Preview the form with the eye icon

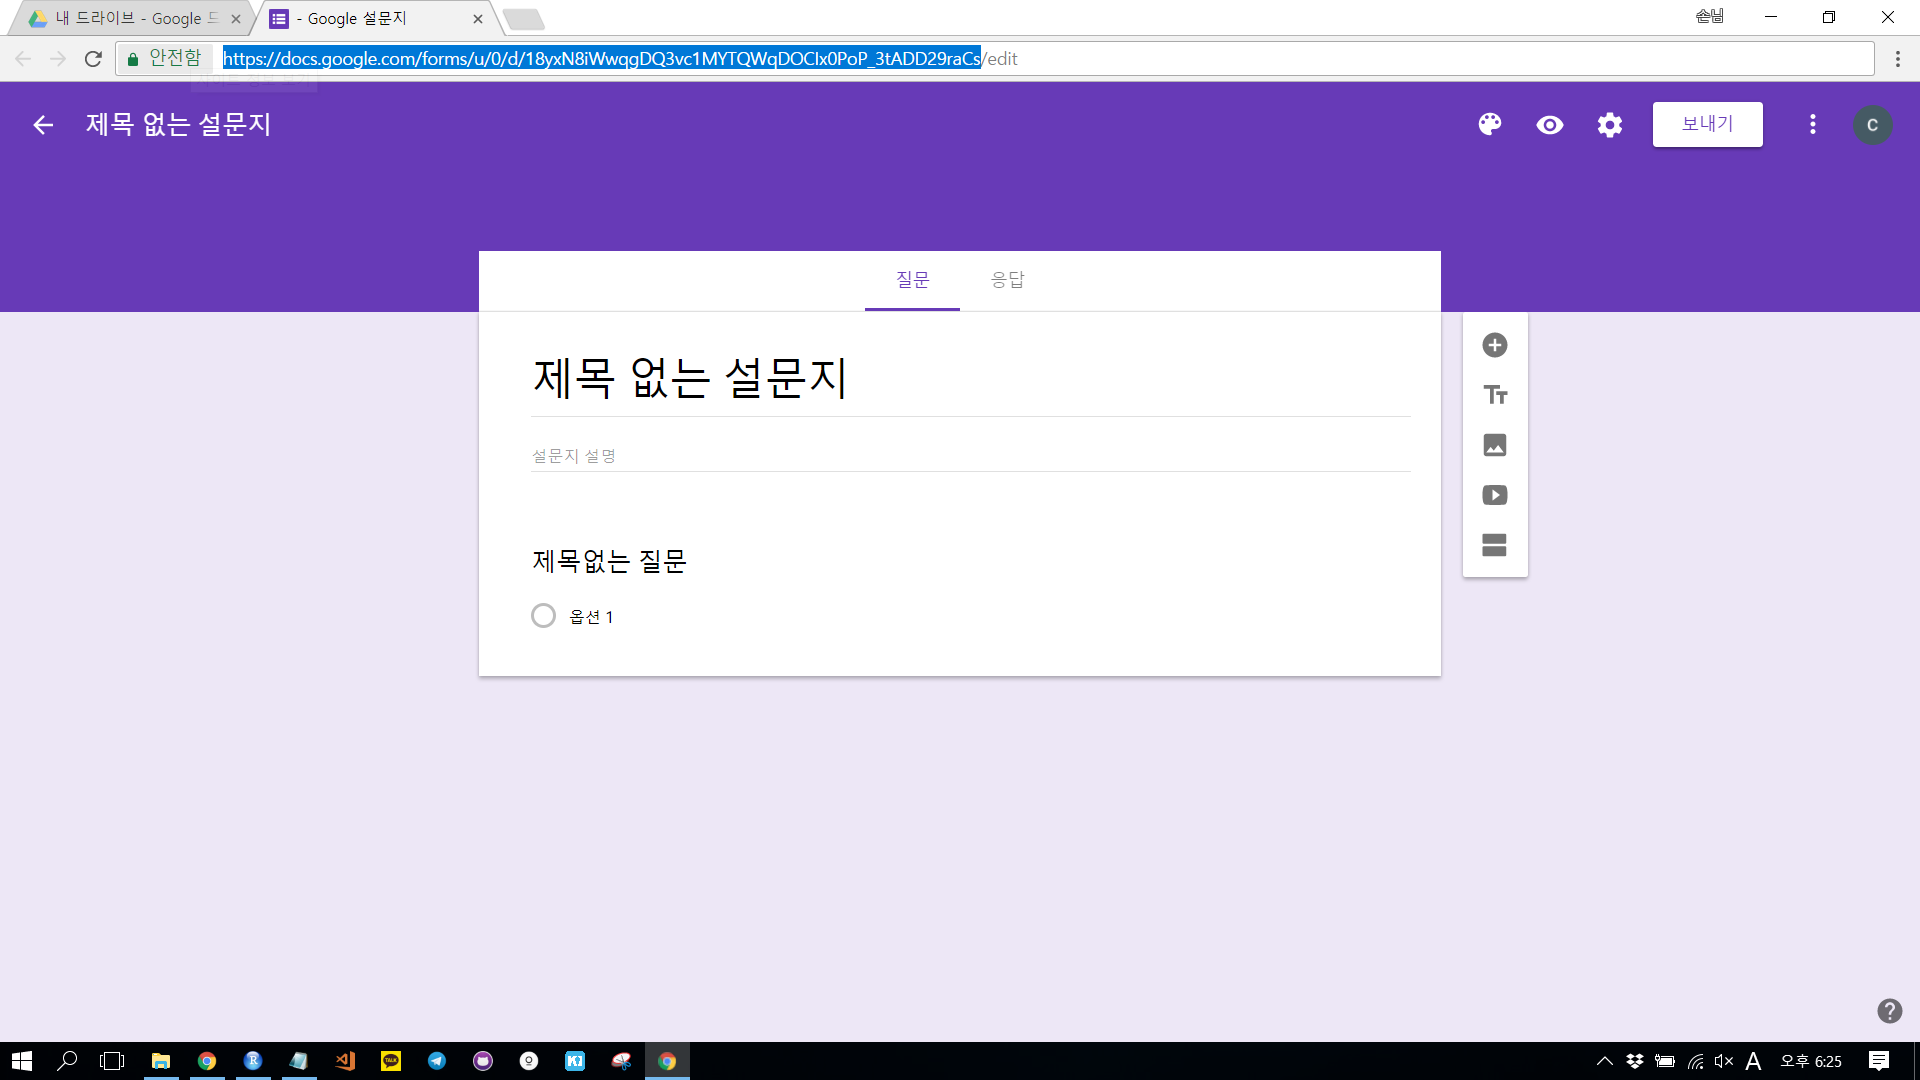point(1549,125)
